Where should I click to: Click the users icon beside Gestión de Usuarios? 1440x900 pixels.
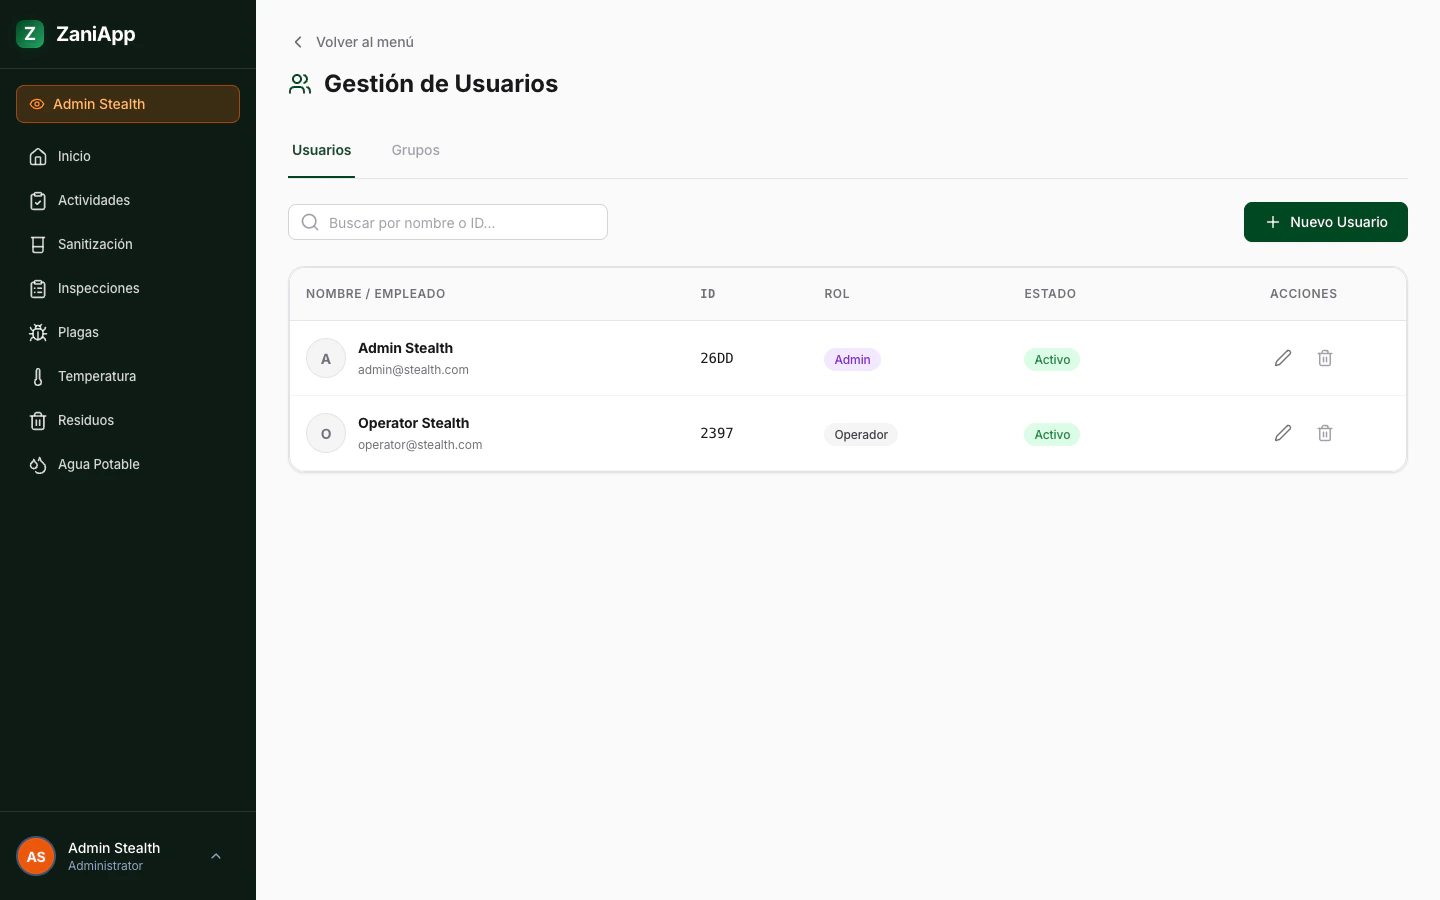click(x=300, y=84)
